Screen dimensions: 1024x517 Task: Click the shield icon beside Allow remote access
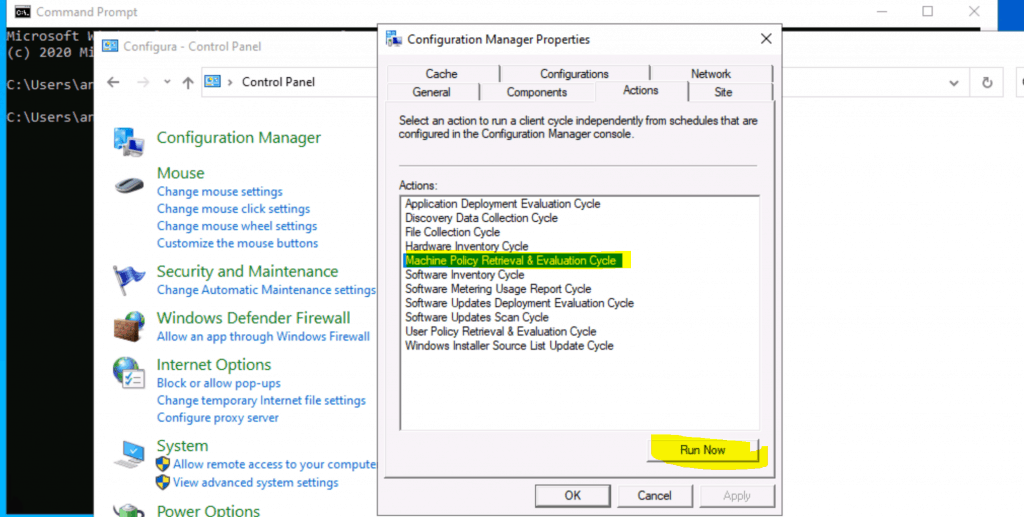click(x=163, y=464)
